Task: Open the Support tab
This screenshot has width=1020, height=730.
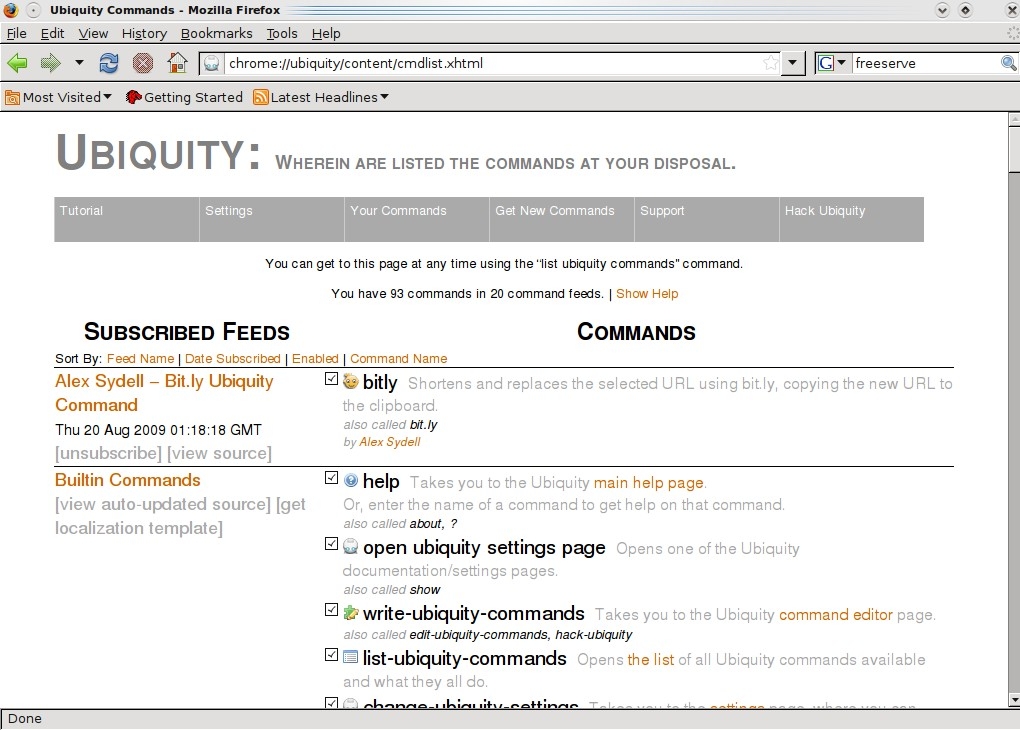Action: (x=706, y=219)
